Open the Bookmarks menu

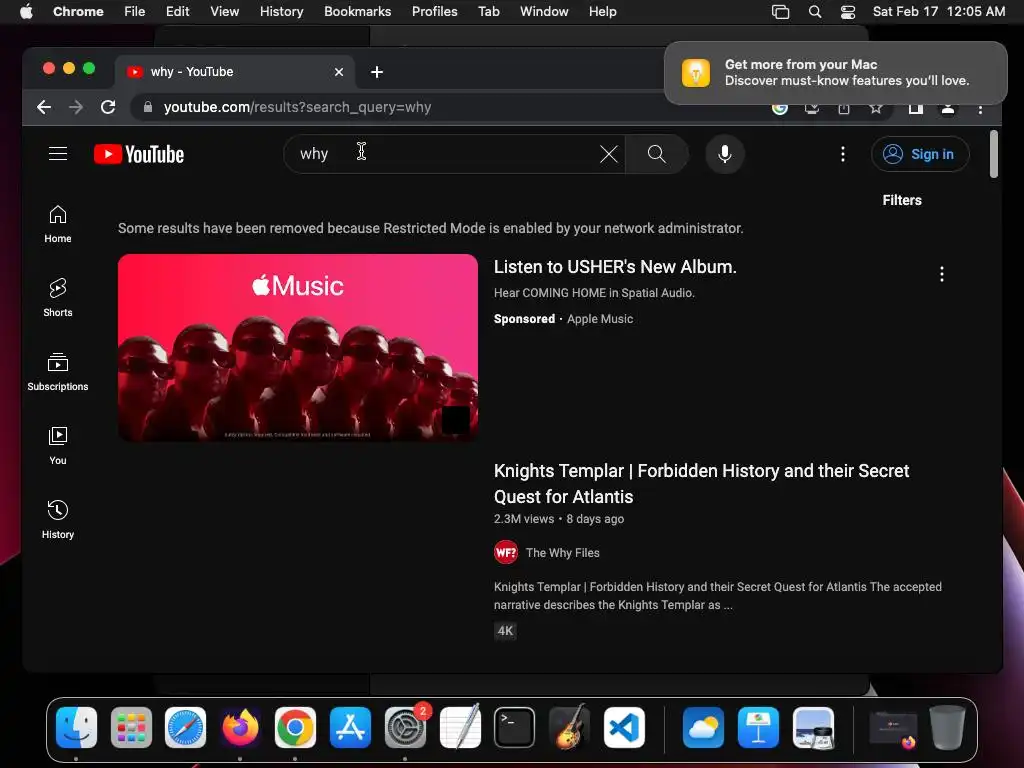pyautogui.click(x=357, y=12)
